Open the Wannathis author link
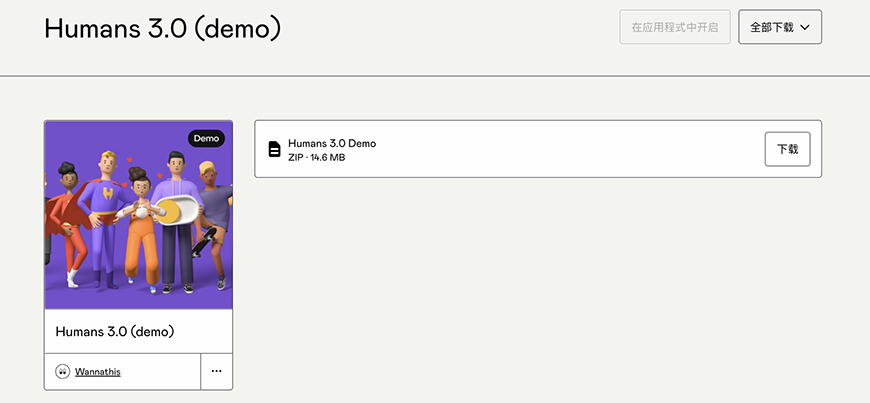The height and width of the screenshot is (403, 870). (98, 371)
